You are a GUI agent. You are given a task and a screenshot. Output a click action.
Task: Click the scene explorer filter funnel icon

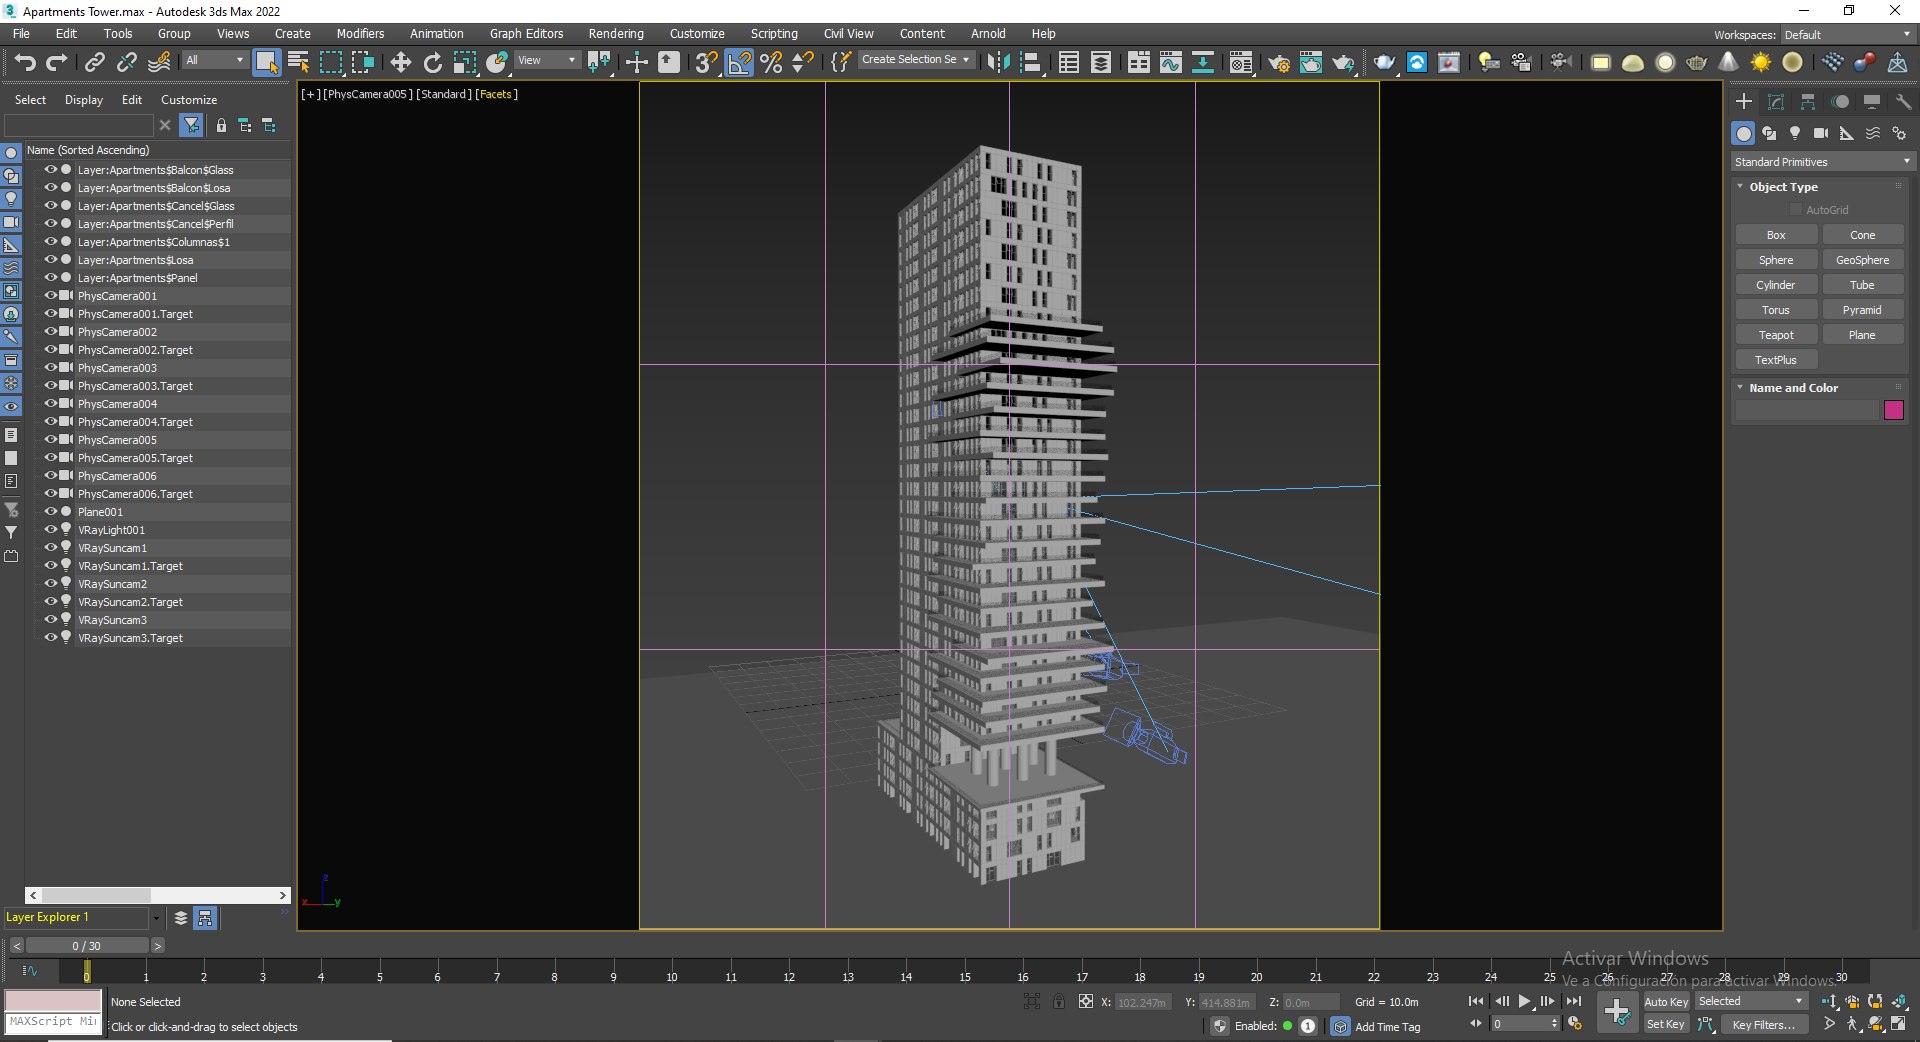(x=191, y=125)
